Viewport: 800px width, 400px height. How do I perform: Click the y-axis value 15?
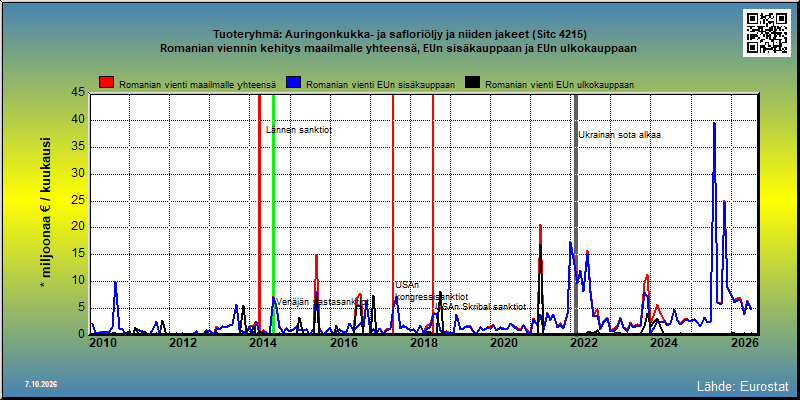tap(78, 254)
